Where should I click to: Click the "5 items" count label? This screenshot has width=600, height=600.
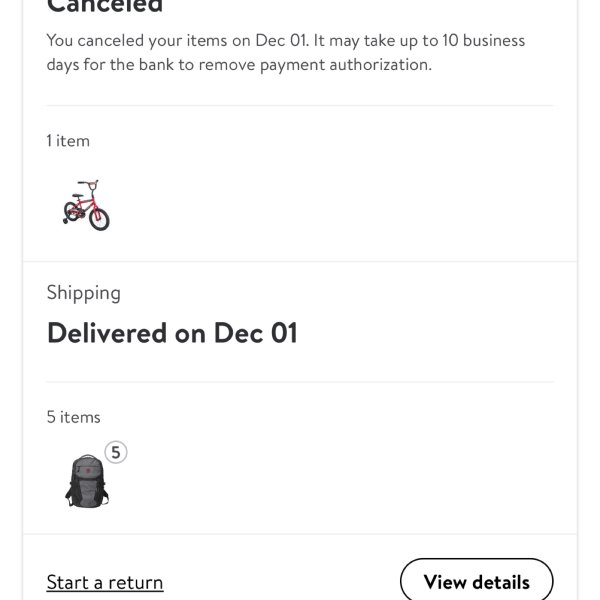tap(73, 417)
